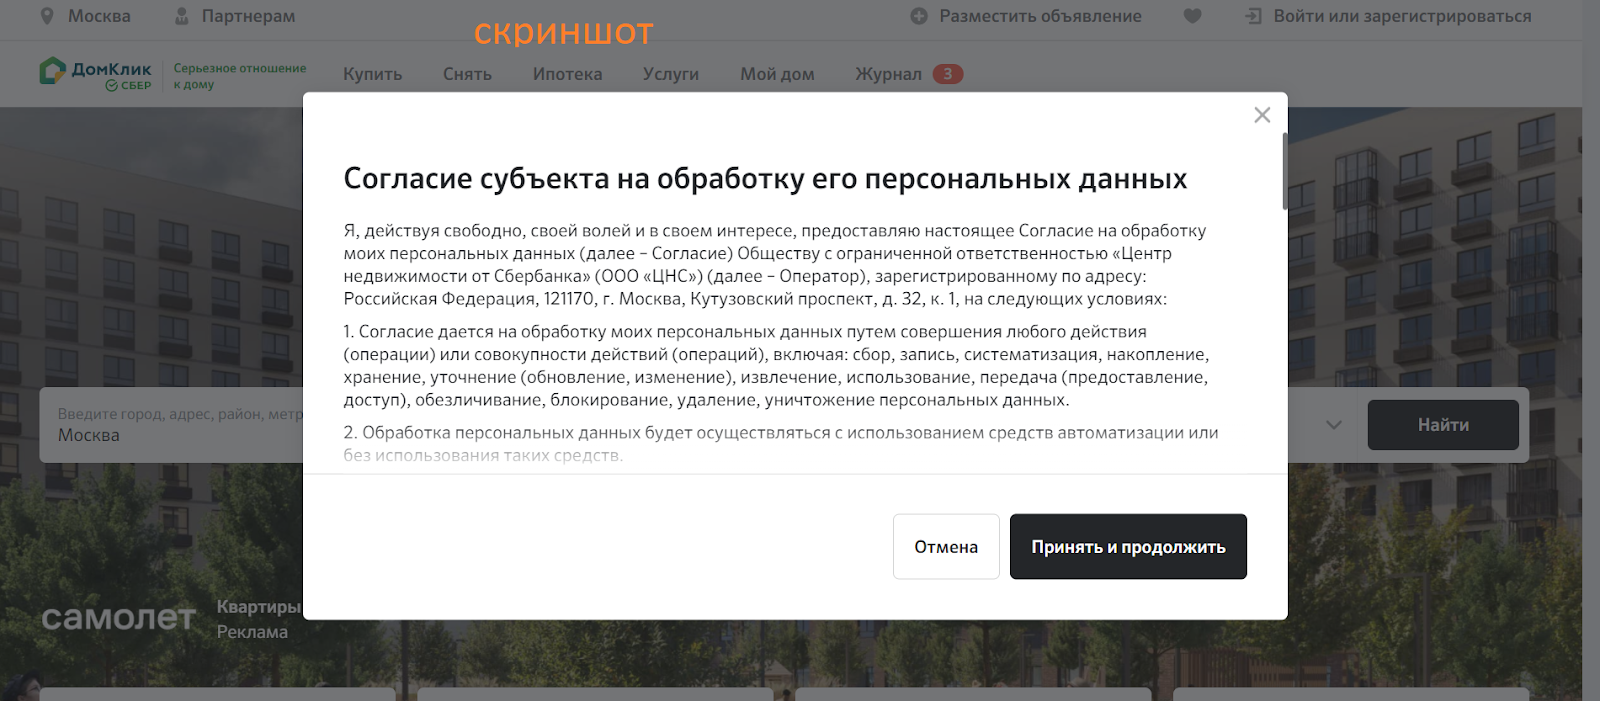Expand the dropdown chevron next to Найти
The height and width of the screenshot is (701, 1600).
(x=1333, y=425)
